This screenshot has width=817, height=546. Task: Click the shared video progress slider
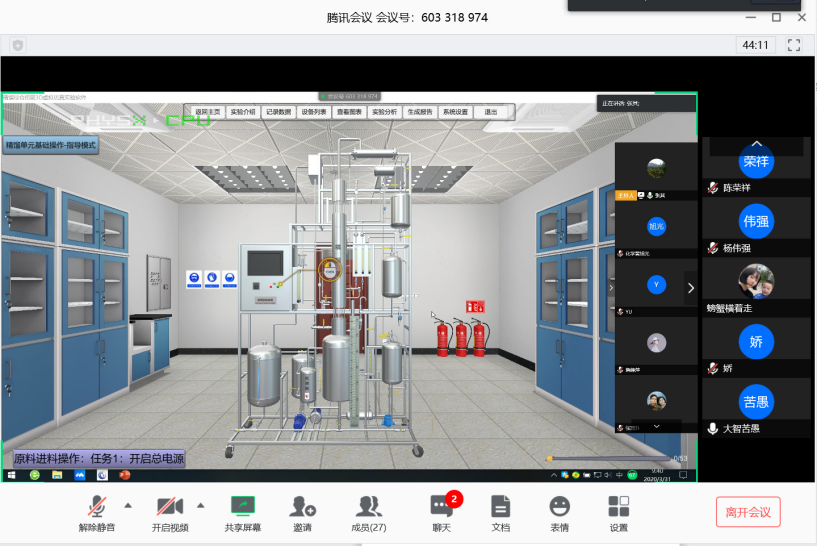click(x=610, y=458)
